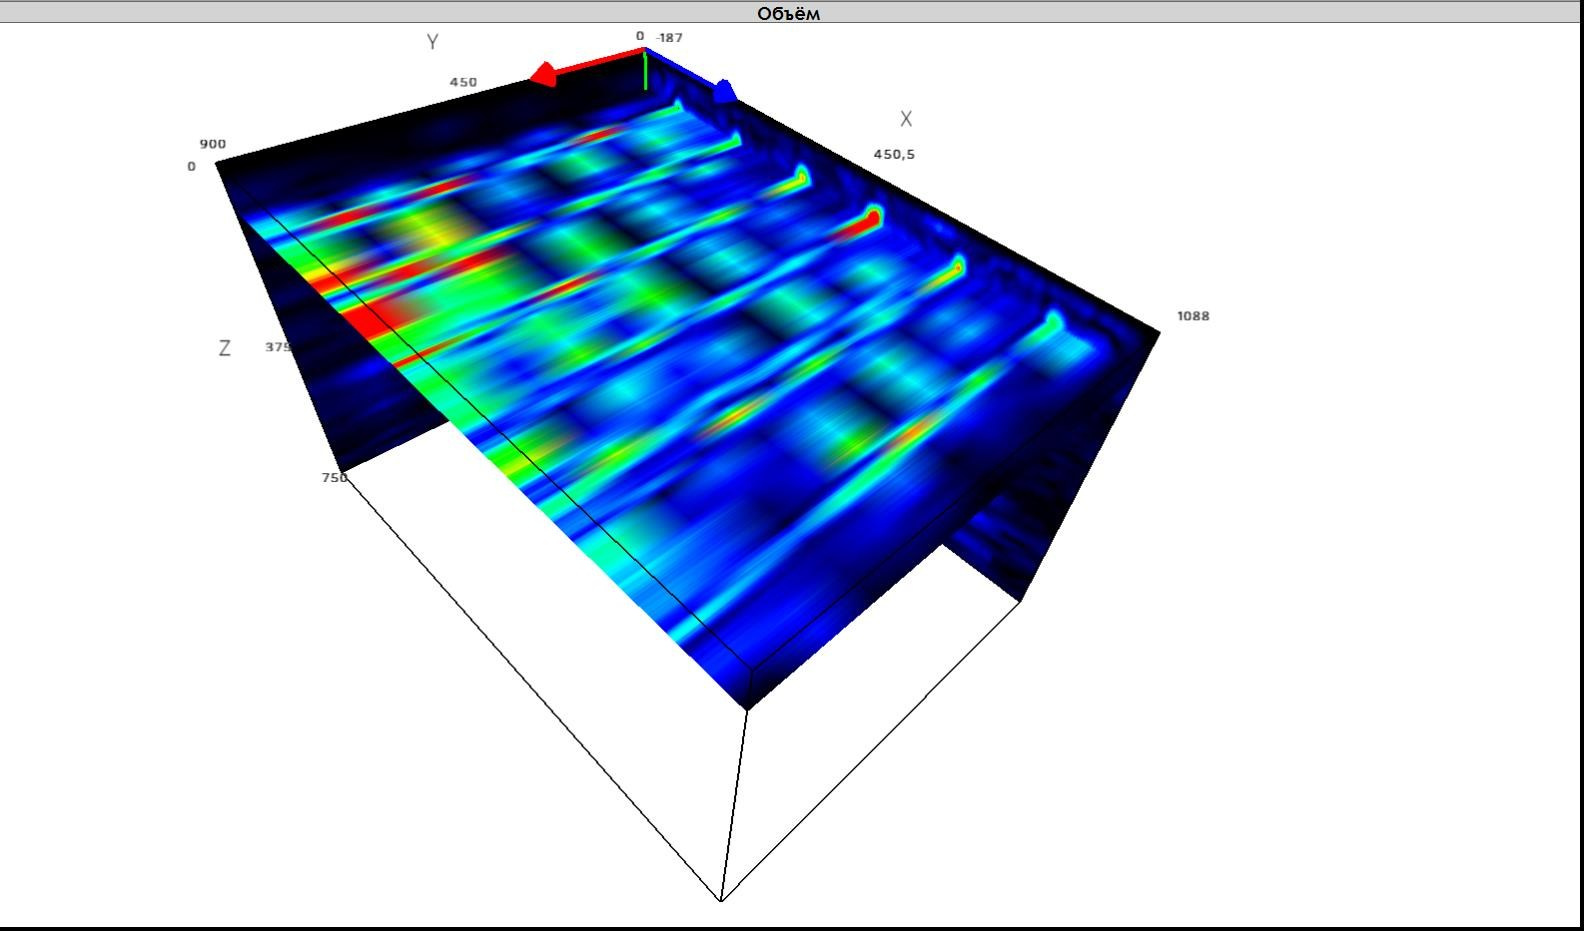
Task: Select the '750' Z-axis tick label
Action: click(x=334, y=478)
